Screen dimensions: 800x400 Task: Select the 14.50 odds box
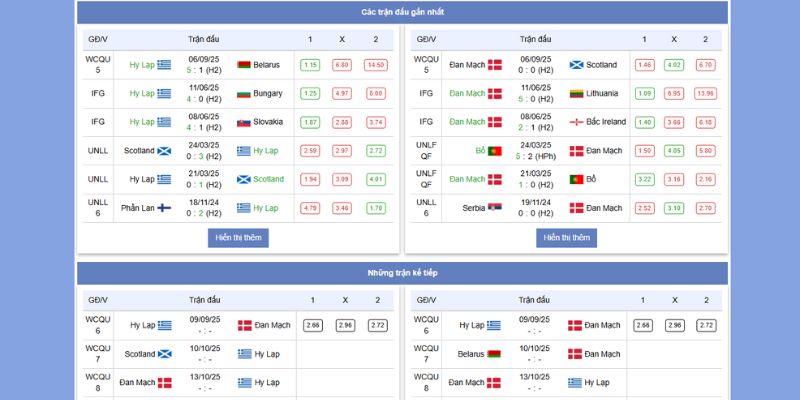click(x=375, y=65)
